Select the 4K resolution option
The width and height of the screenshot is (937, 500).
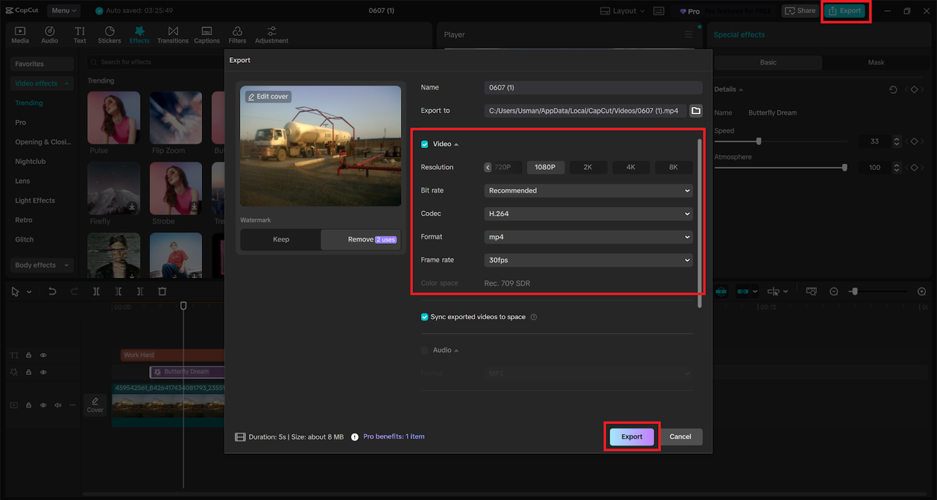(x=630, y=167)
